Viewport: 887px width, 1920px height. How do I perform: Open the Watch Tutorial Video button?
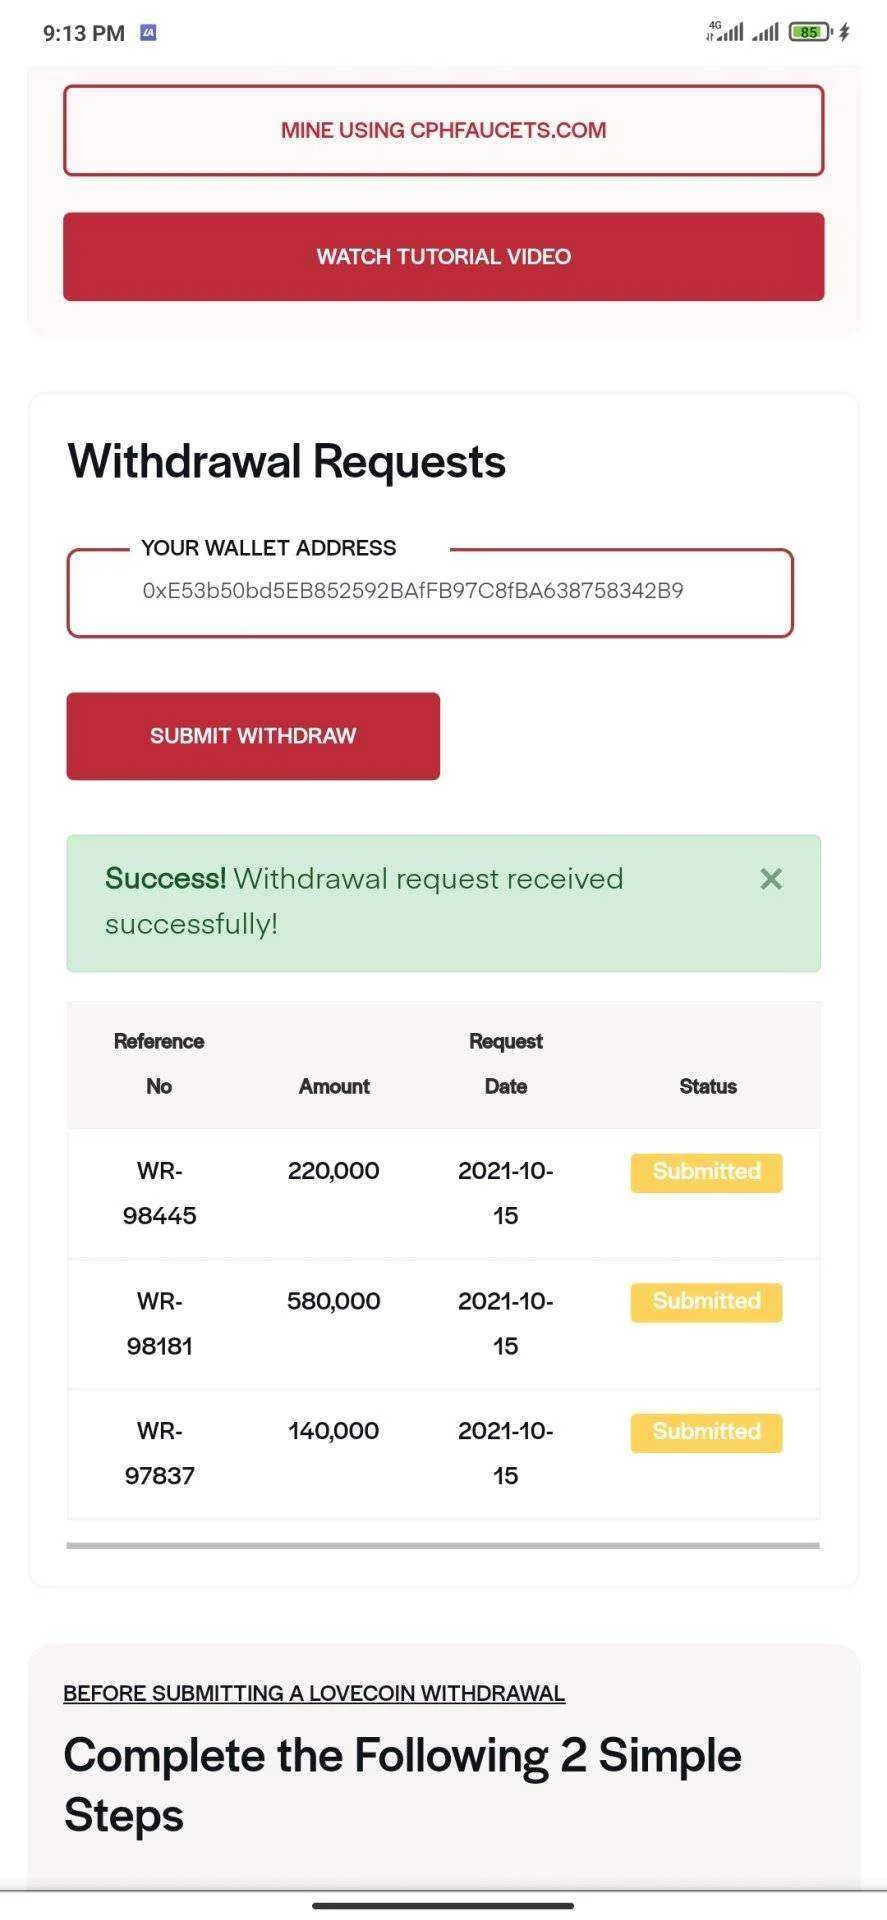pos(444,256)
